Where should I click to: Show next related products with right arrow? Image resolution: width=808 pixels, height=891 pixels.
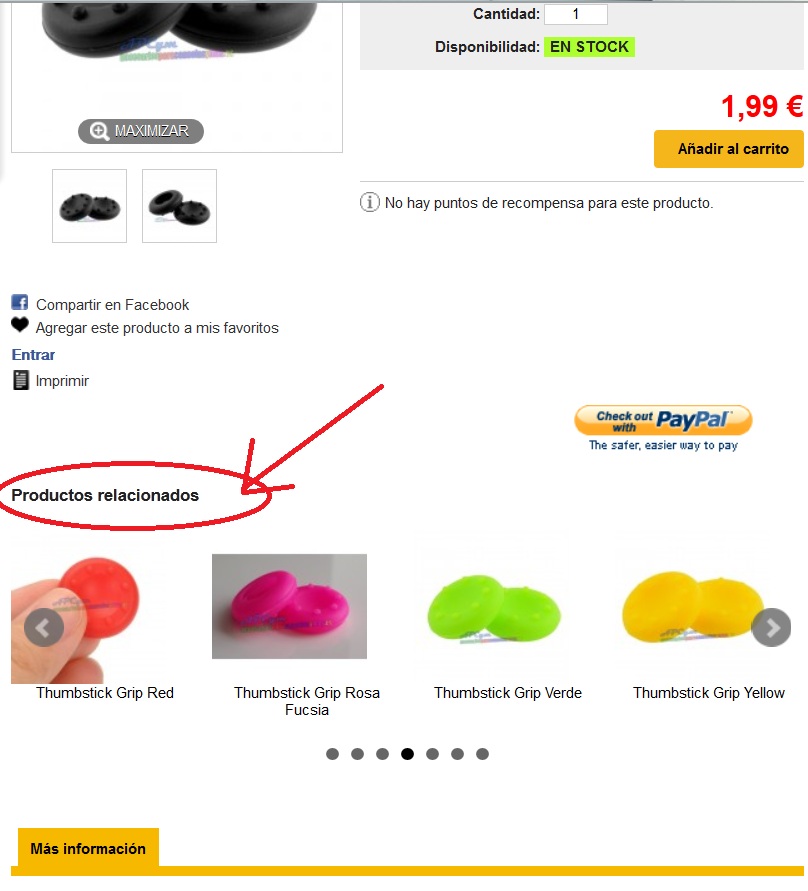point(771,627)
